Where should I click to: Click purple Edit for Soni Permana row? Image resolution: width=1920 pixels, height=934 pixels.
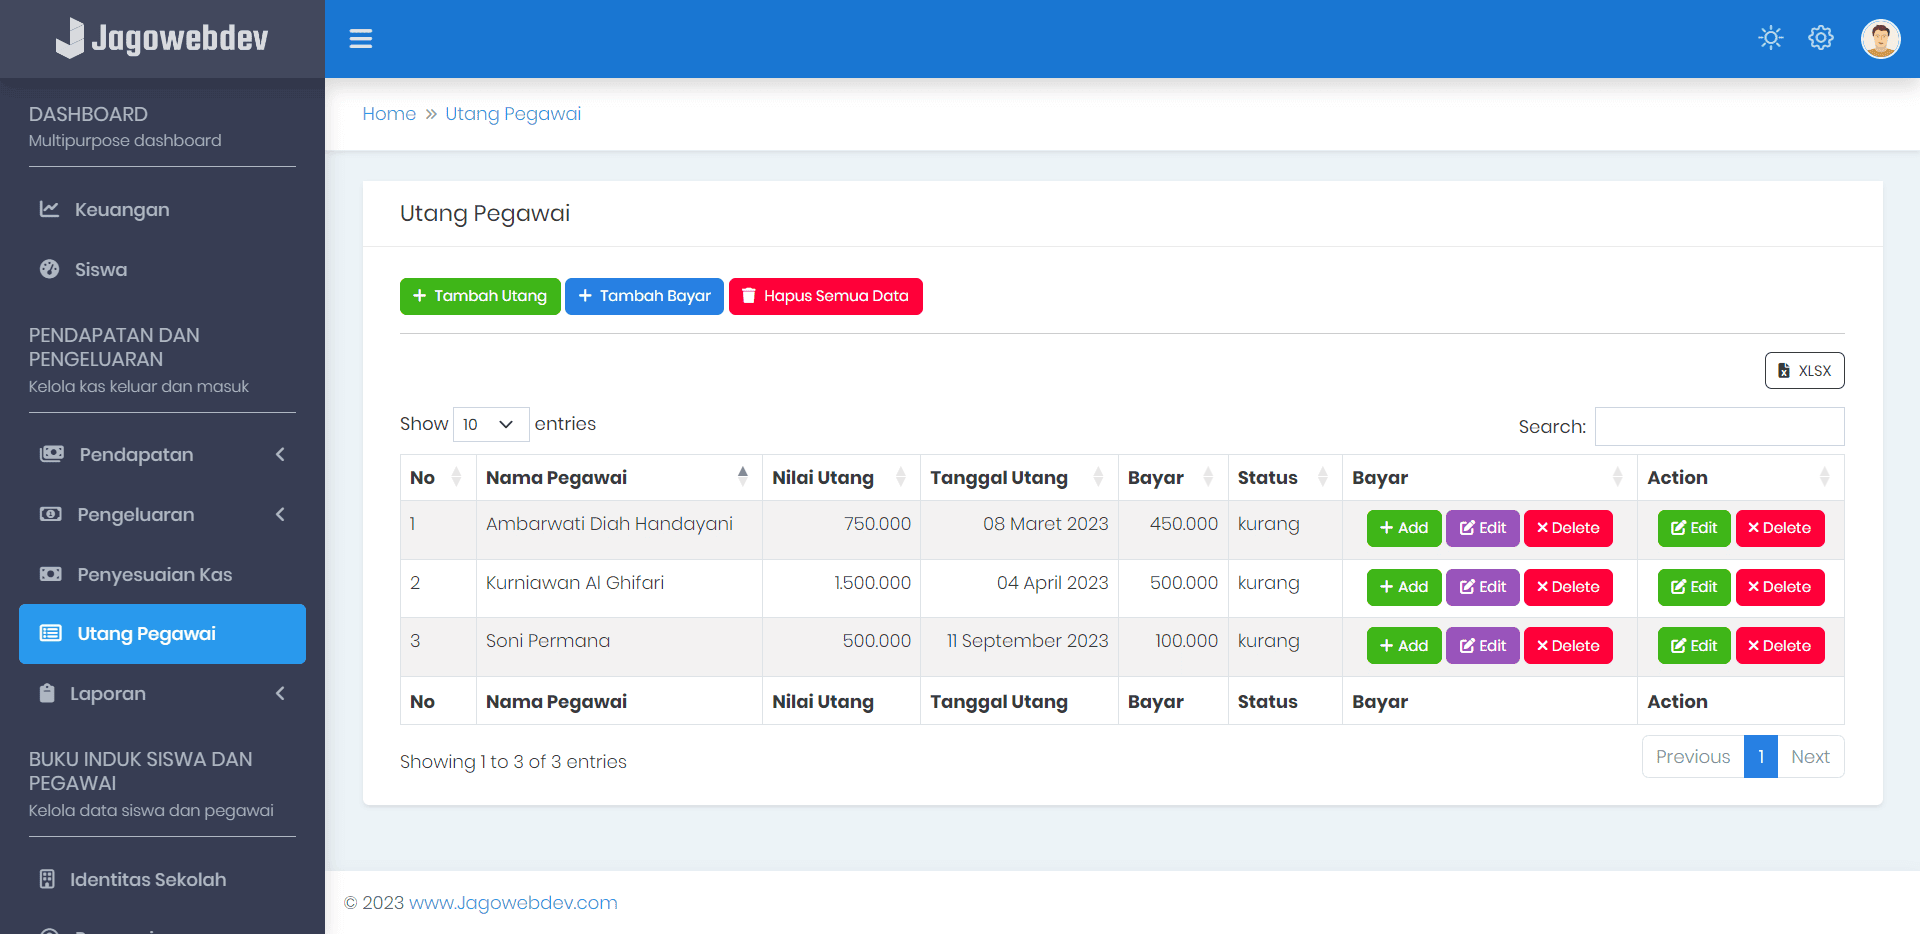(1483, 646)
